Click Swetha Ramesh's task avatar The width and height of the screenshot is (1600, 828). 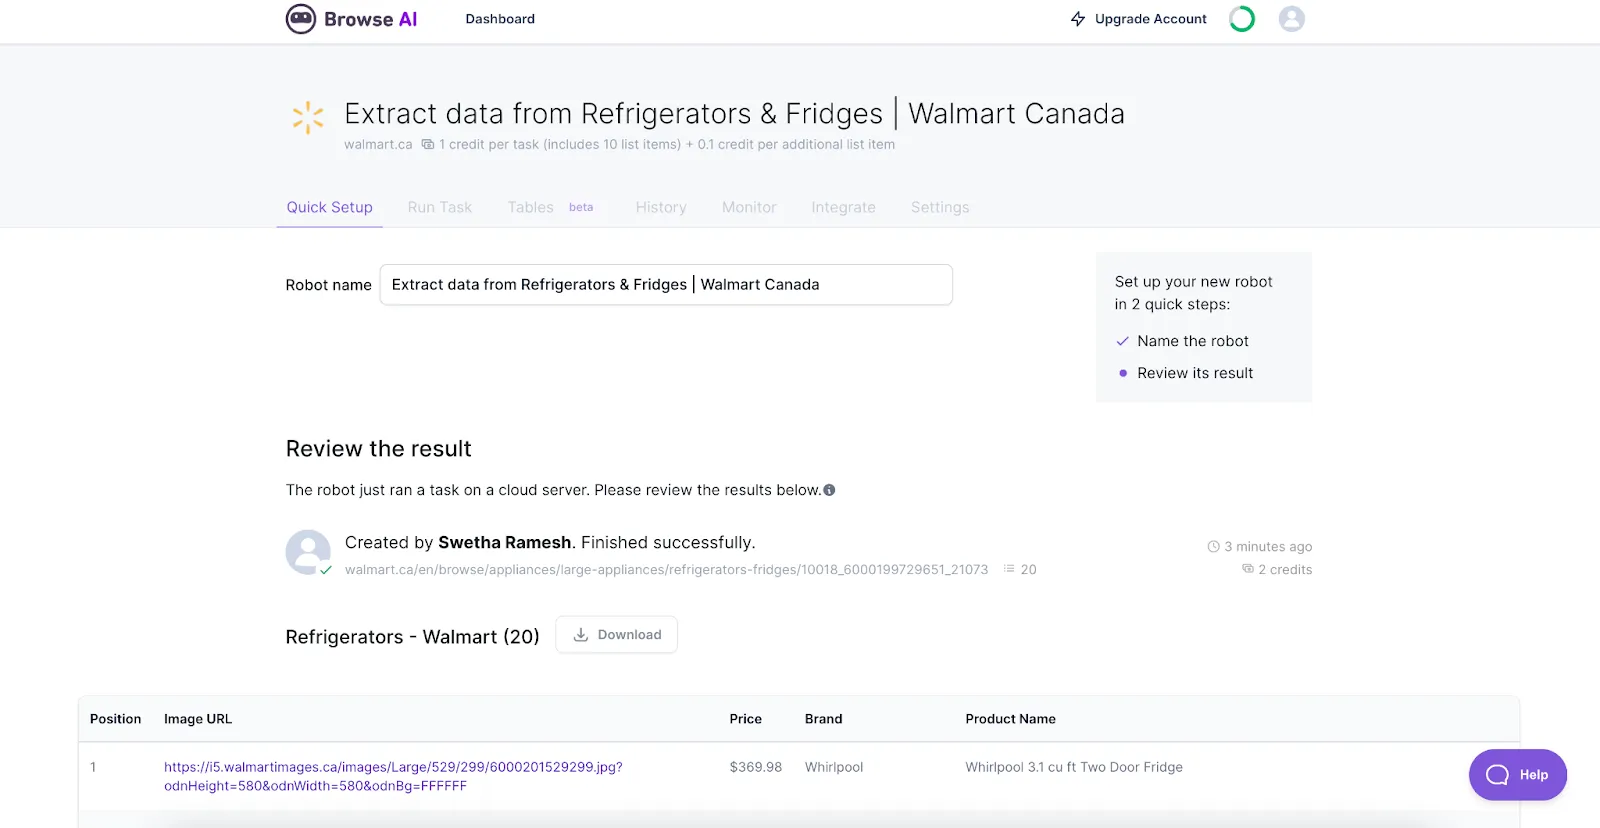click(308, 552)
